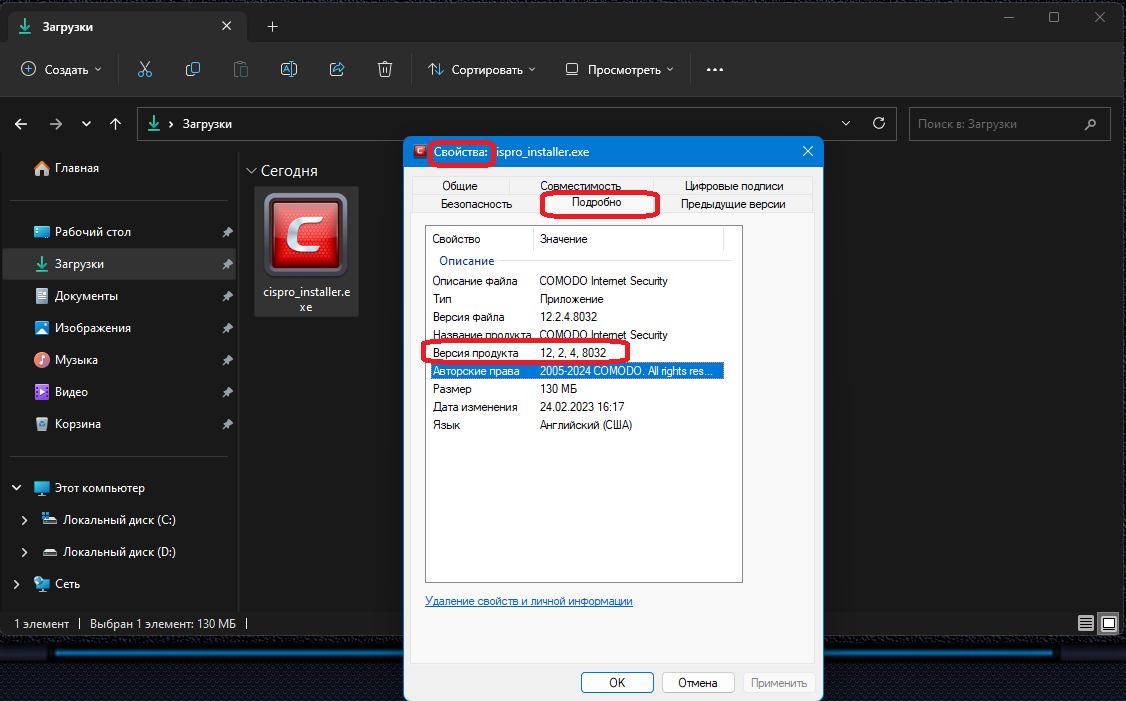Open the Создать dropdown
This screenshot has width=1126, height=701.
[61, 70]
